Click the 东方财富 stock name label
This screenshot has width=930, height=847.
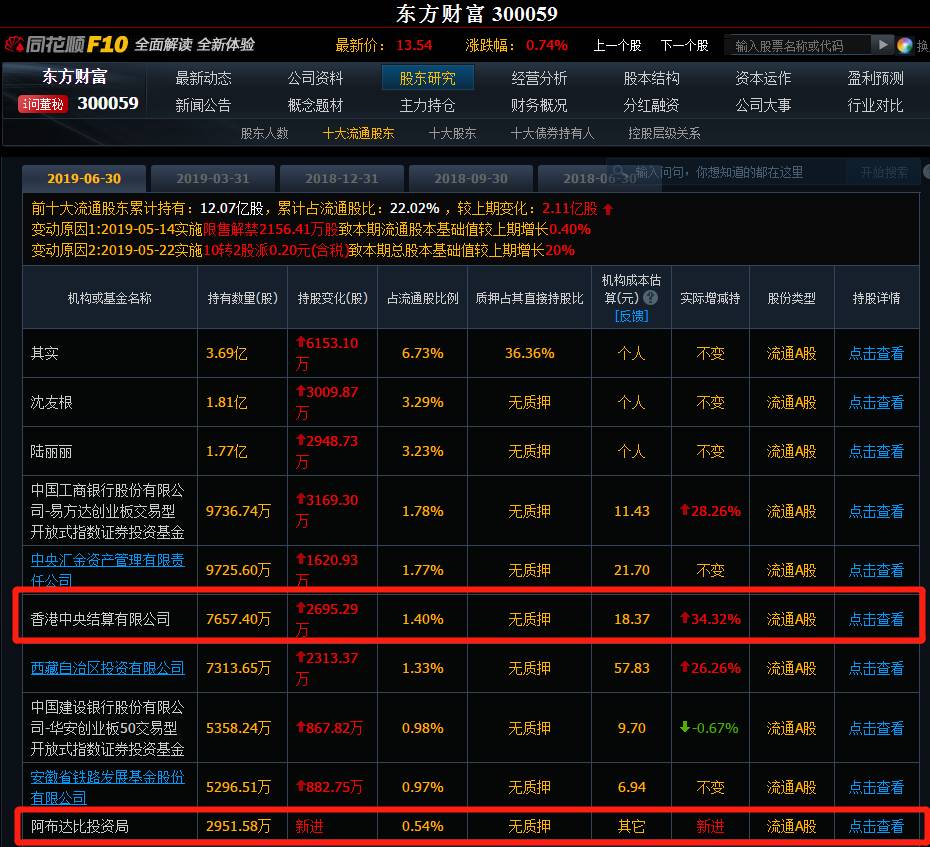click(x=74, y=77)
